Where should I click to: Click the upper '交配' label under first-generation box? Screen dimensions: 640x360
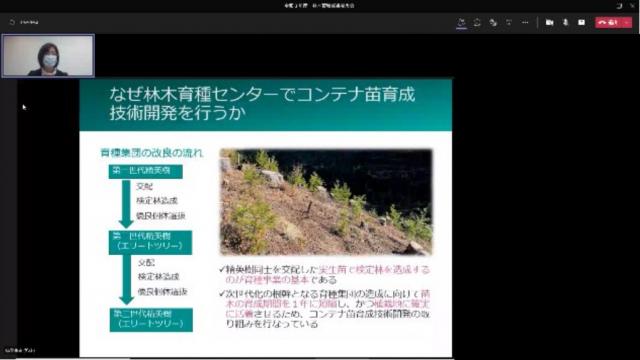click(x=144, y=187)
